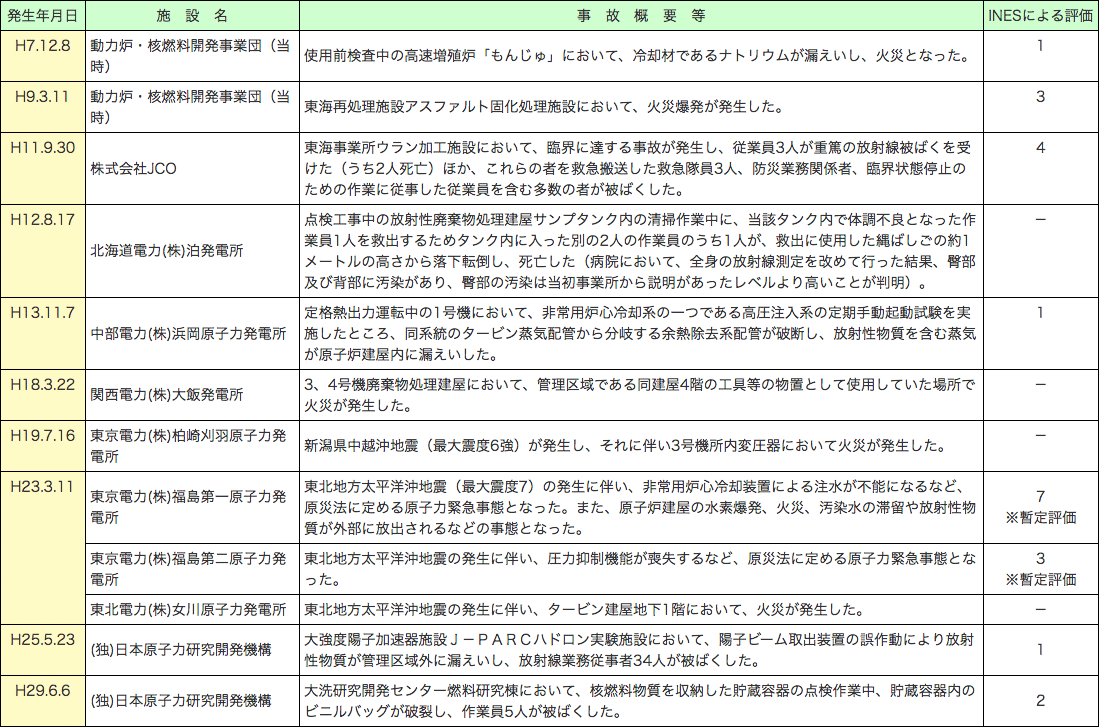This screenshot has height=727, width=1099.
Task: Click facility 関西電力(株)大飯発電所
Action: pyautogui.click(x=167, y=395)
